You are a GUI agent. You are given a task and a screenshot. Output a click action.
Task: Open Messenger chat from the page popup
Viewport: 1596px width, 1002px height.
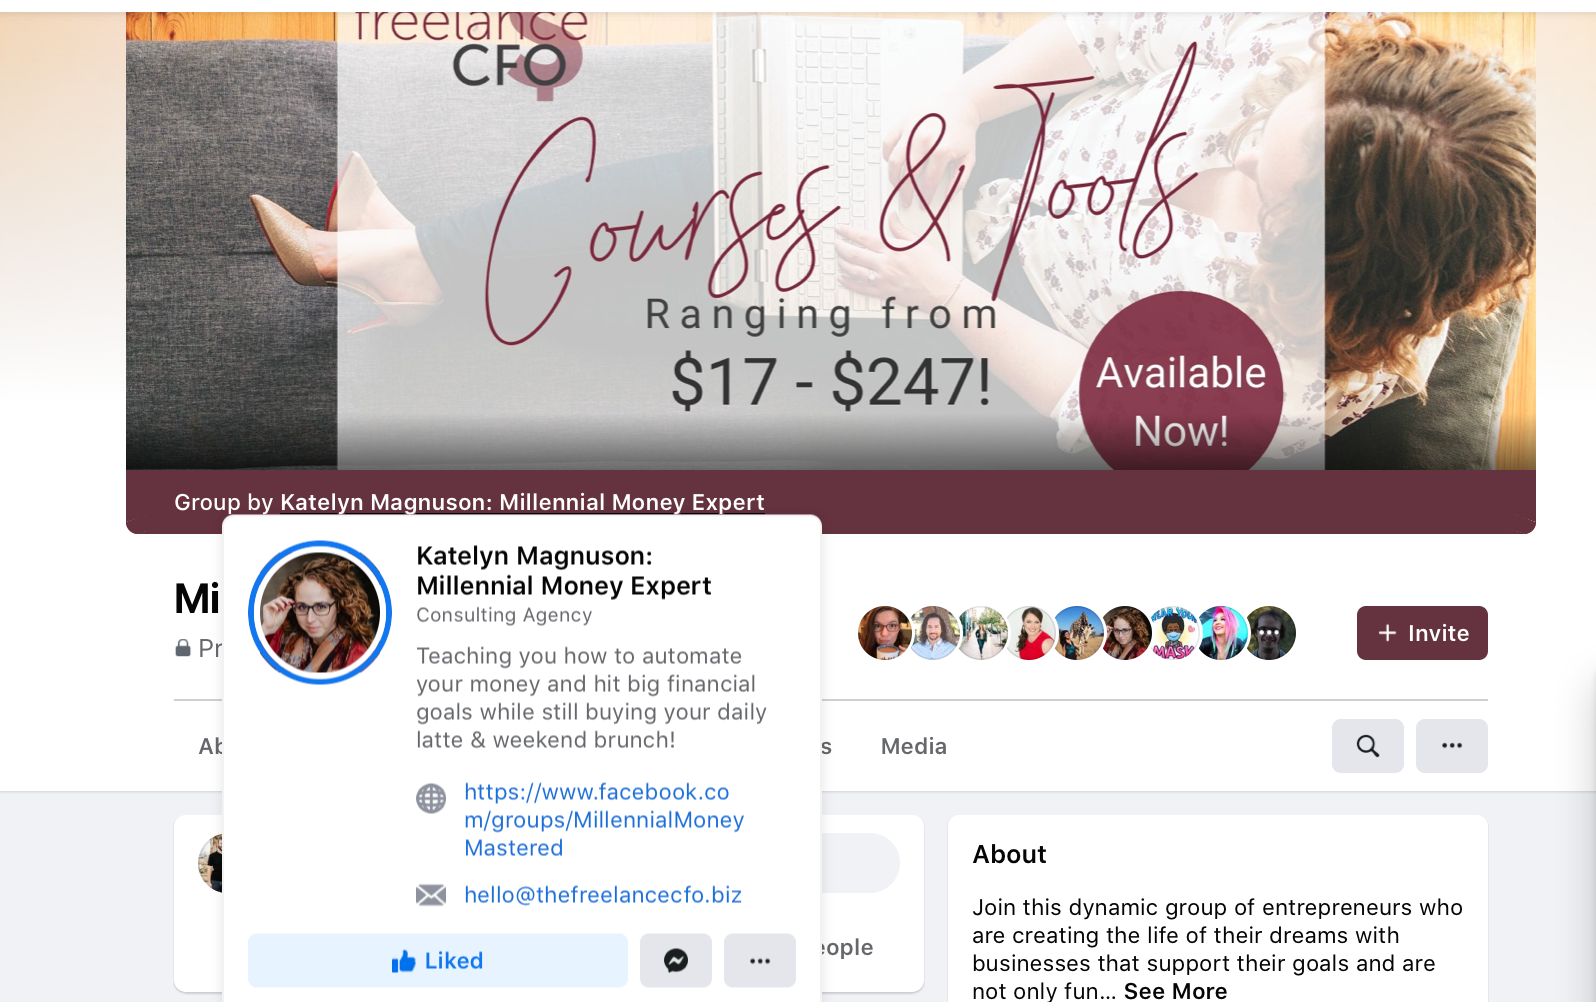click(x=676, y=961)
